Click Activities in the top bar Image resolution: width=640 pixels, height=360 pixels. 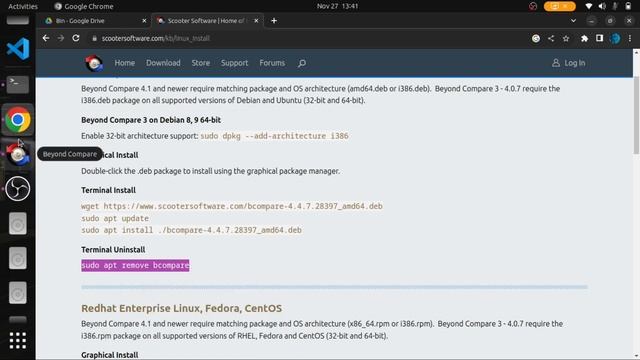(23, 6)
